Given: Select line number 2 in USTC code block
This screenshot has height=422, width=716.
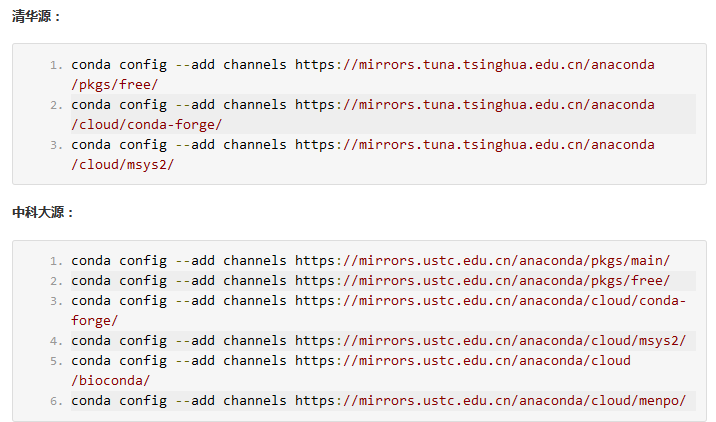Looking at the screenshot, I should [56, 281].
